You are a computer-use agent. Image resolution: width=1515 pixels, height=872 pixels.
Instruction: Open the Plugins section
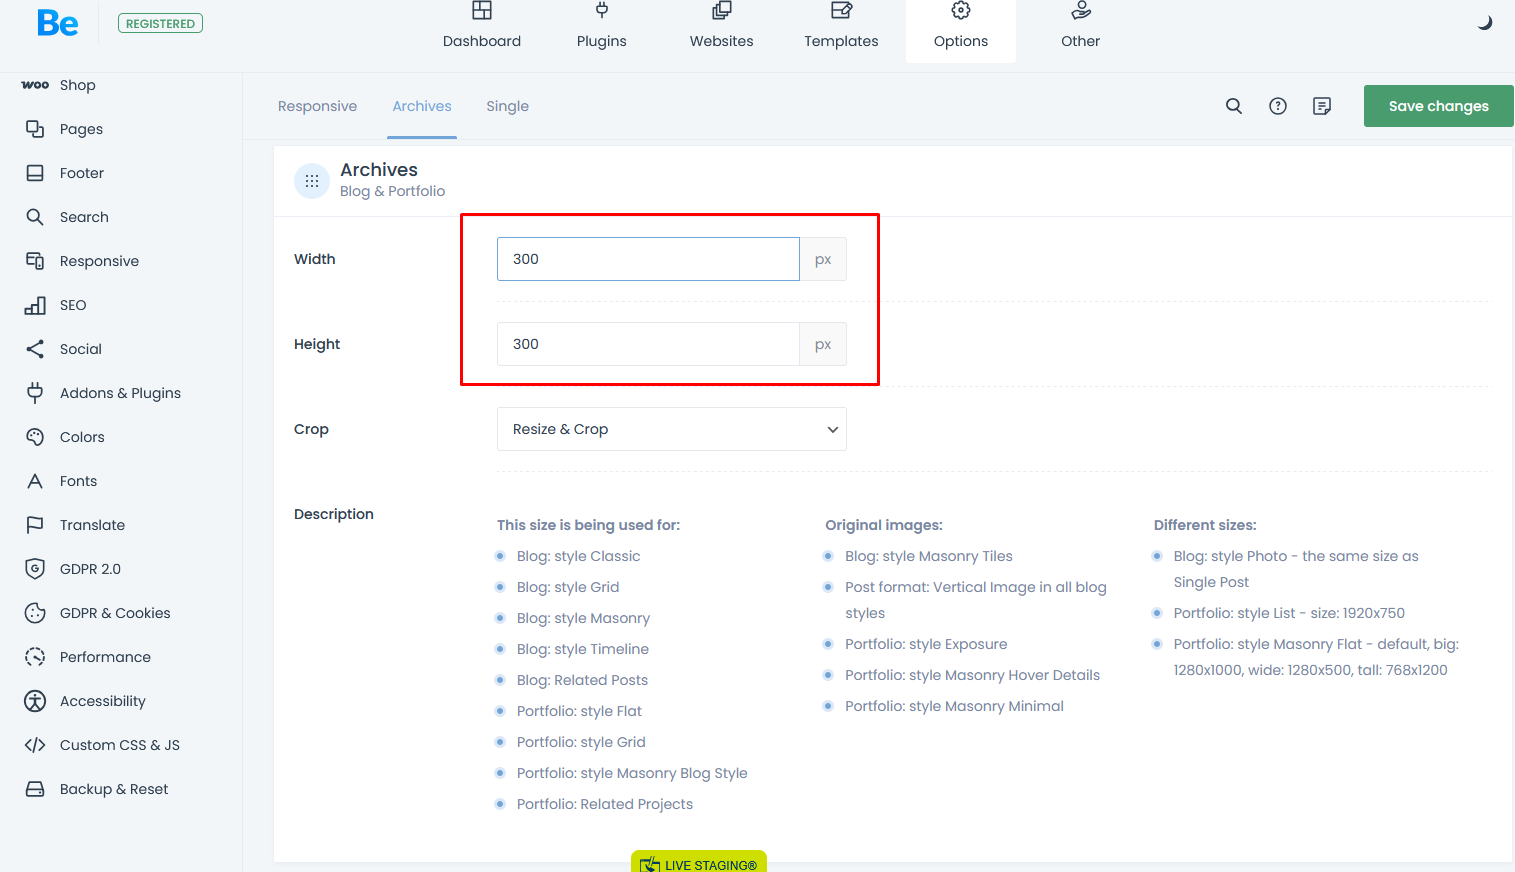[x=602, y=27]
